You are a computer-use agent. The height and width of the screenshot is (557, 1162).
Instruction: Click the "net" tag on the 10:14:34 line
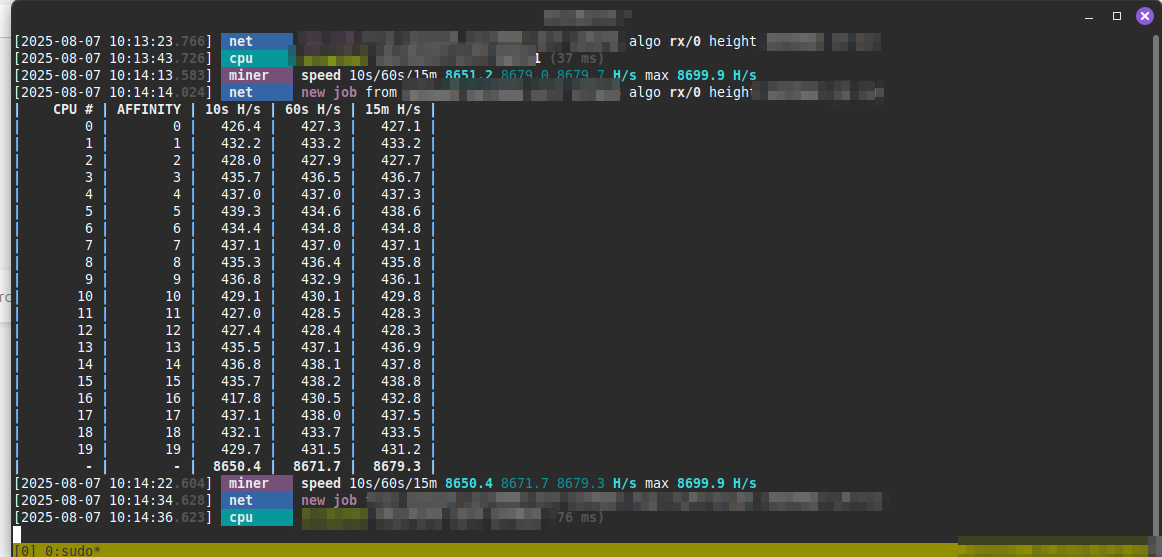pyautogui.click(x=256, y=501)
